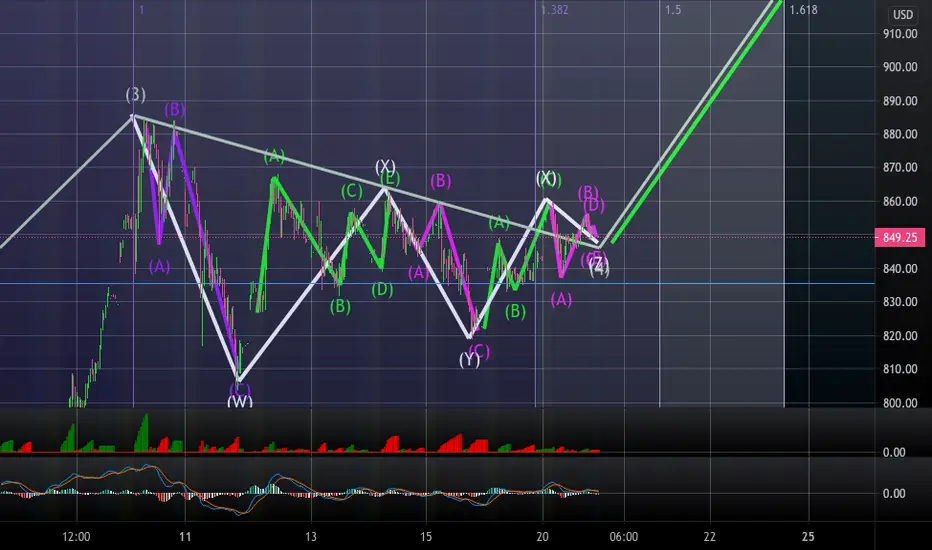
Task: Pick date 22 on the time axis
Action: (710, 537)
